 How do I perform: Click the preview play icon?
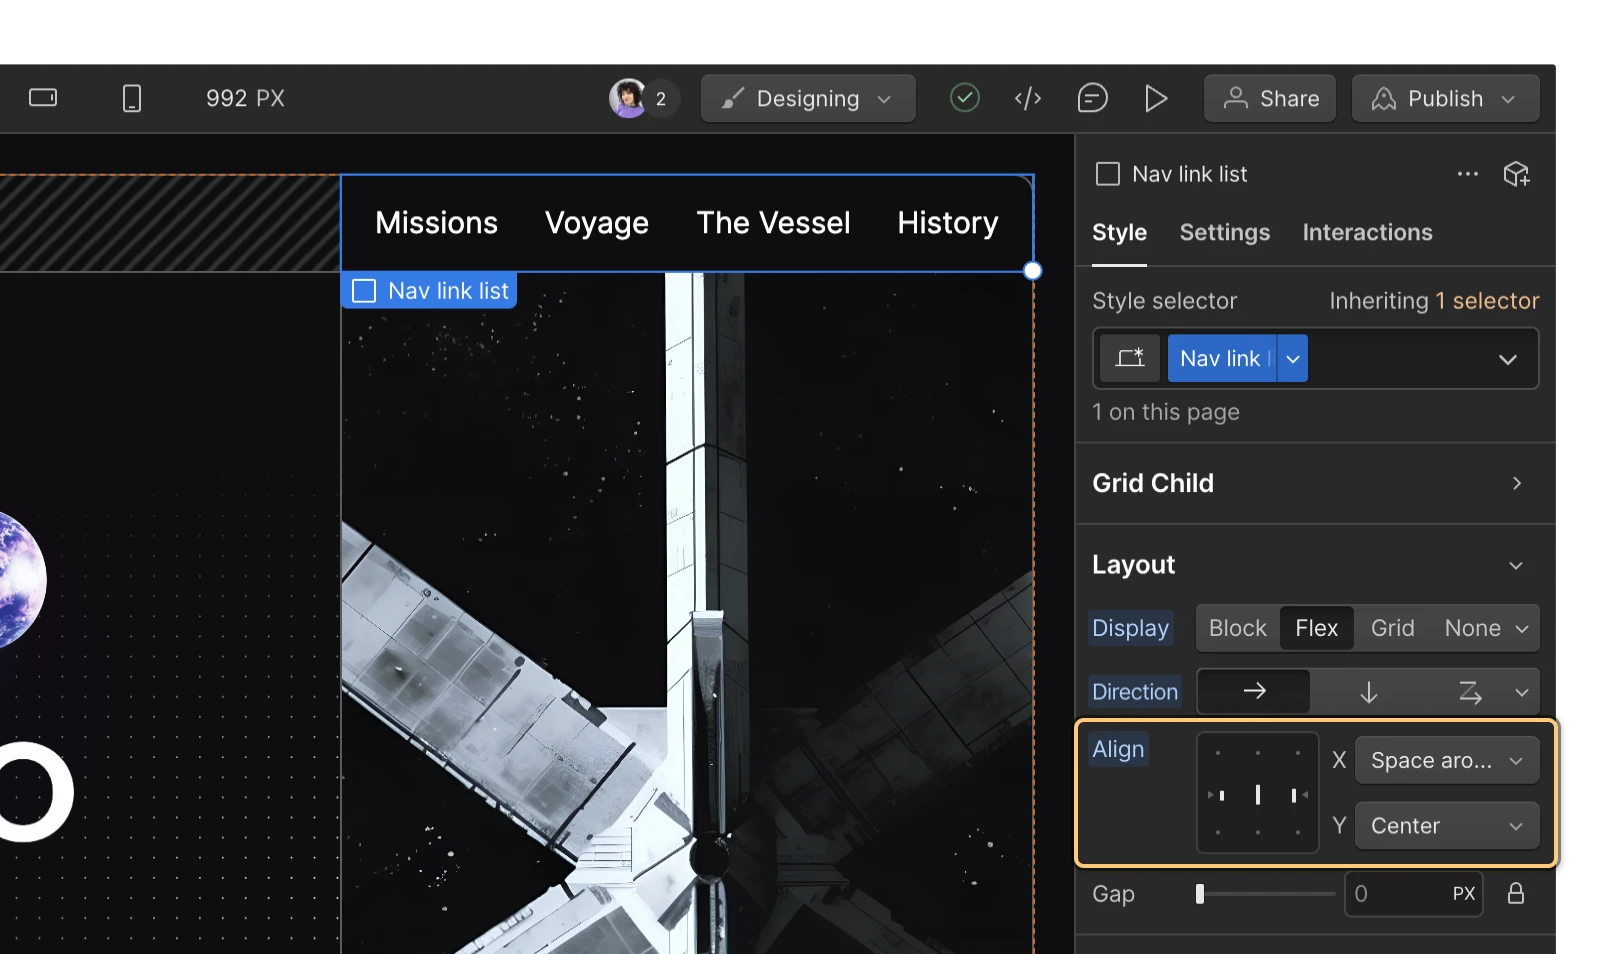(1156, 98)
